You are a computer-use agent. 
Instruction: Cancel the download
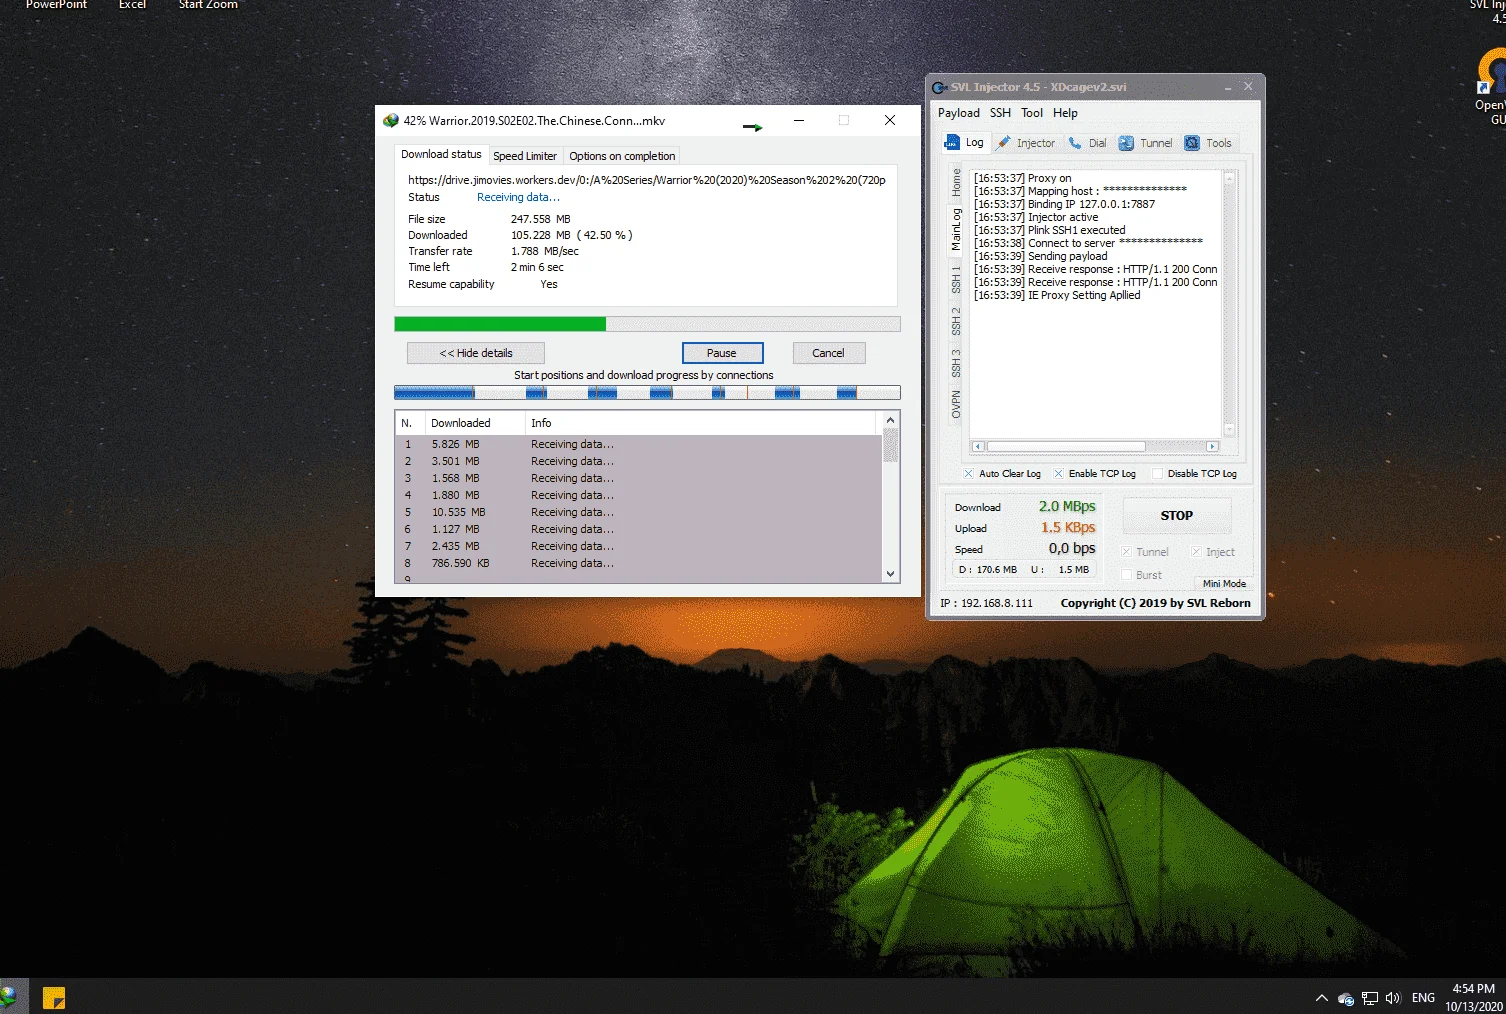[828, 353]
